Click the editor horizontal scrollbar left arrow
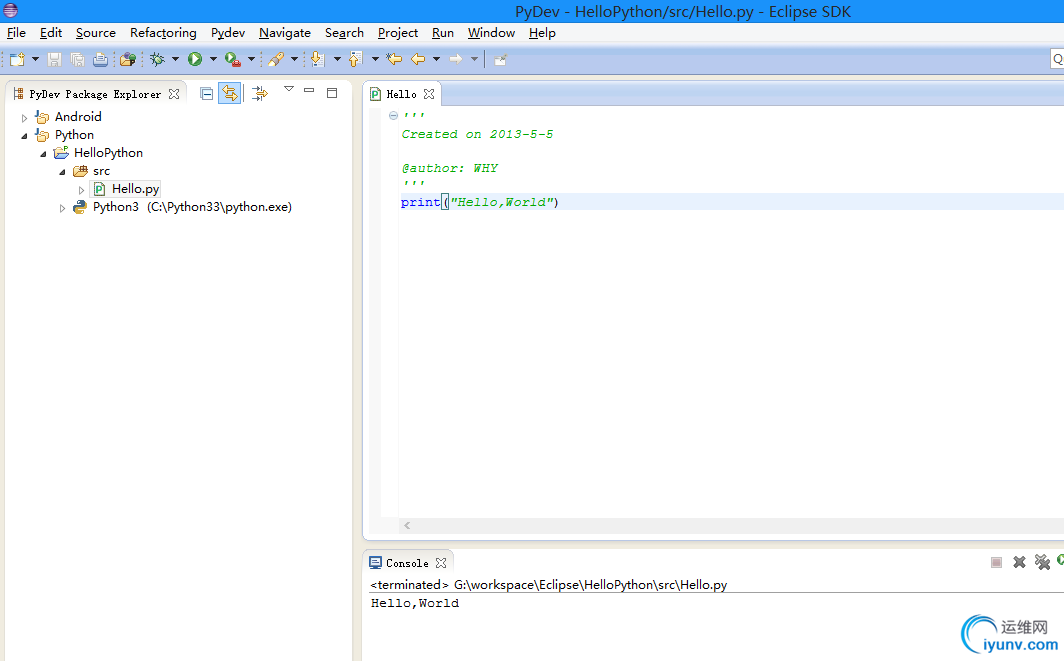 [407, 525]
